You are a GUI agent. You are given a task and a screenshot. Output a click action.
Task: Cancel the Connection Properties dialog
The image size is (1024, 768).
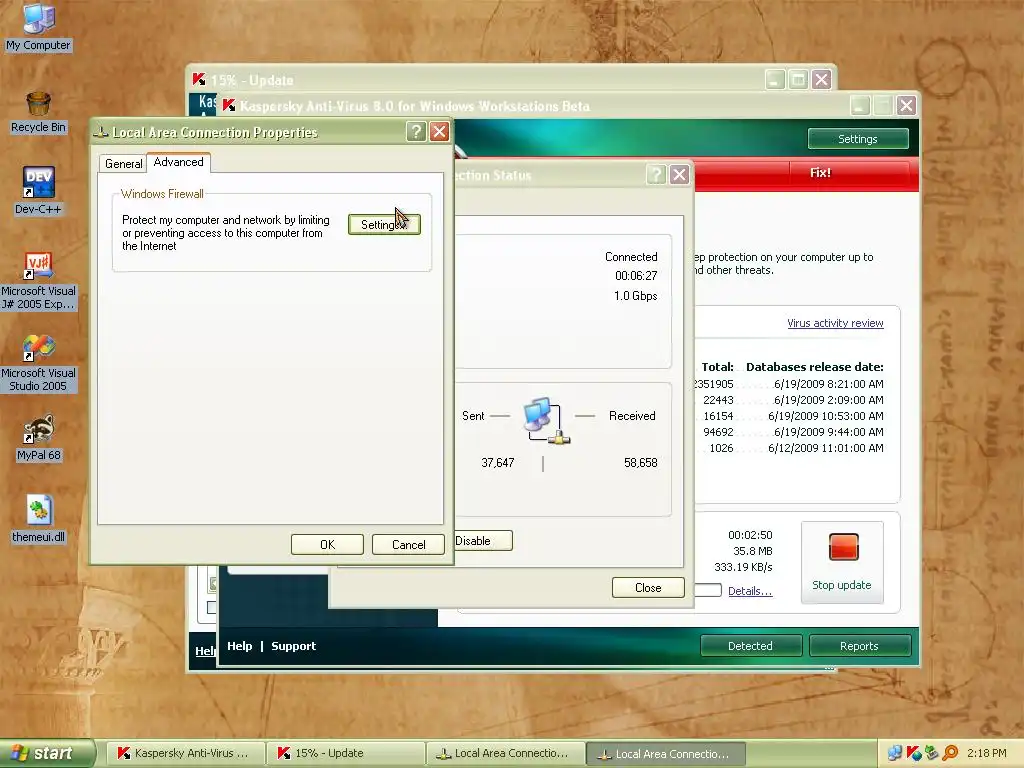[x=408, y=545]
